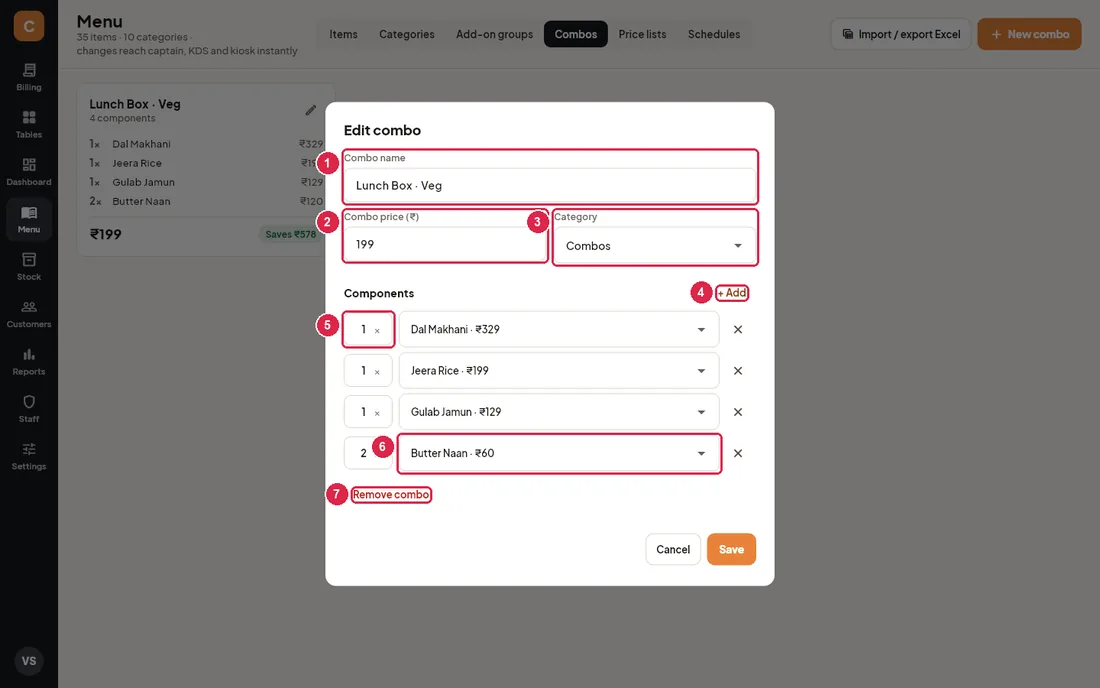
Task: Open the Gulab Jamun item dropdown
Action: click(x=559, y=412)
